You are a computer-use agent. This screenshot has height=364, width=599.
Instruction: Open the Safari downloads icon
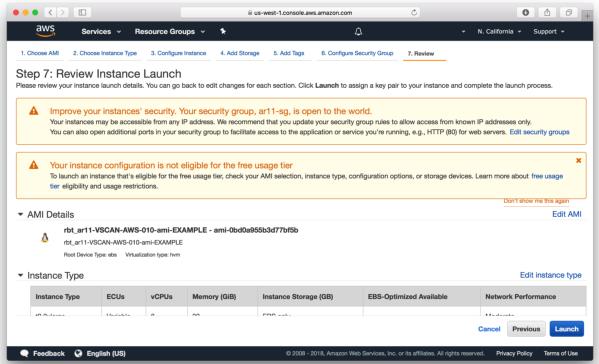(525, 13)
